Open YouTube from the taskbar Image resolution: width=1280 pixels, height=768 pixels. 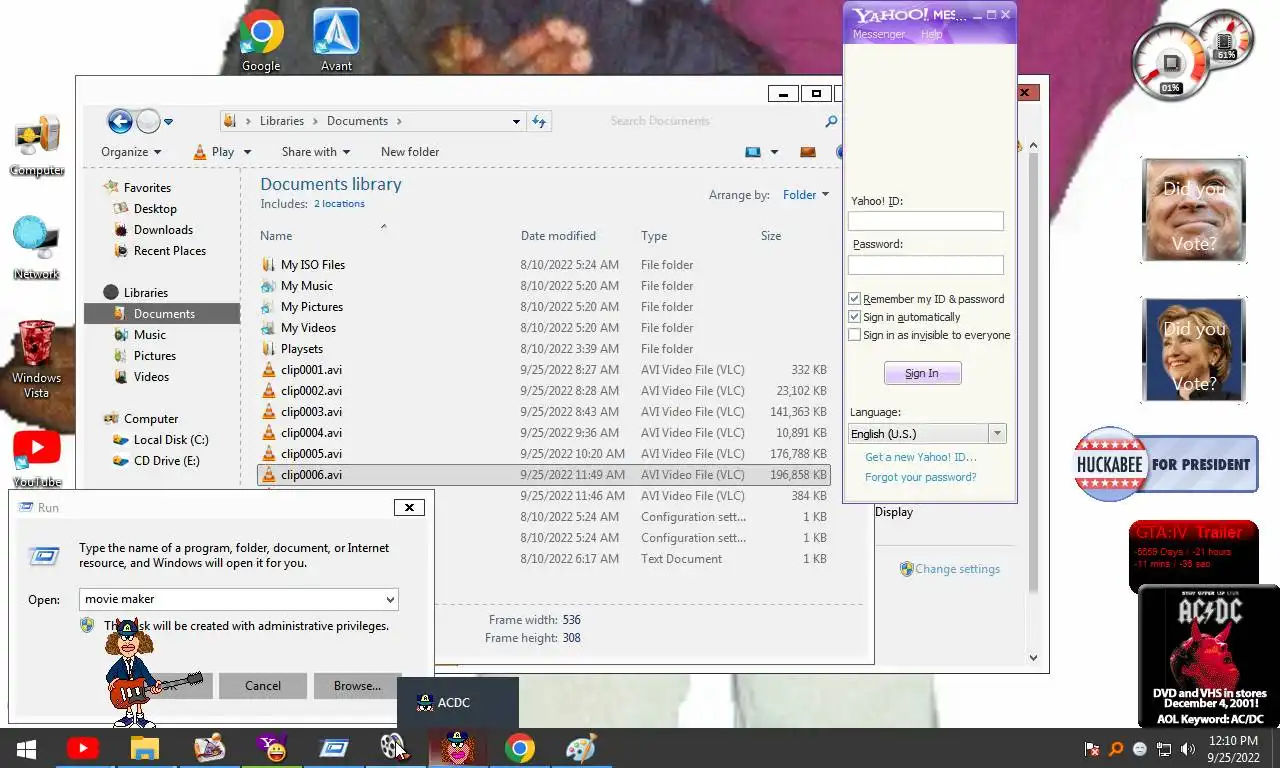pyautogui.click(x=82, y=748)
